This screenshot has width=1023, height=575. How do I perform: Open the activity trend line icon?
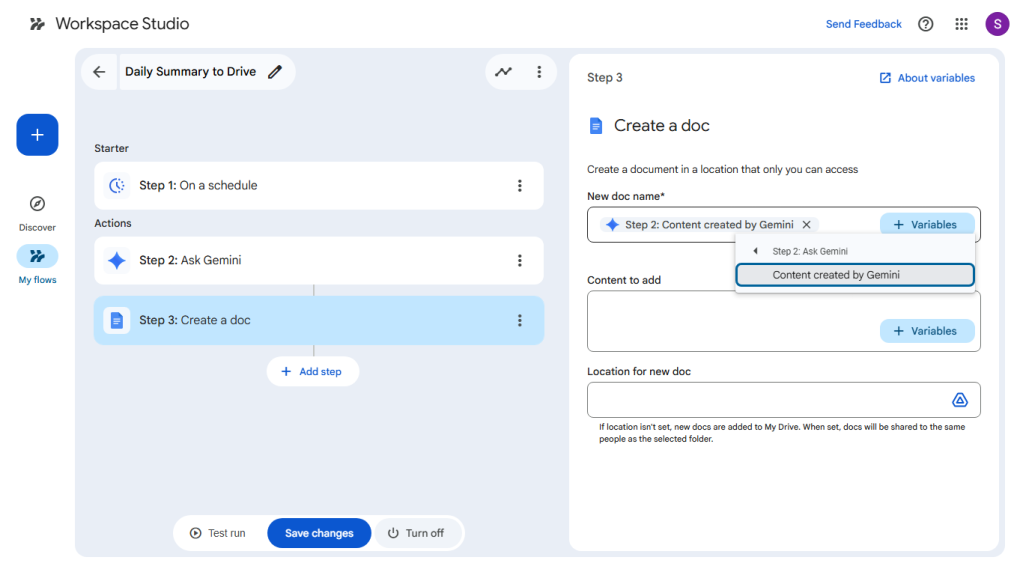click(503, 72)
